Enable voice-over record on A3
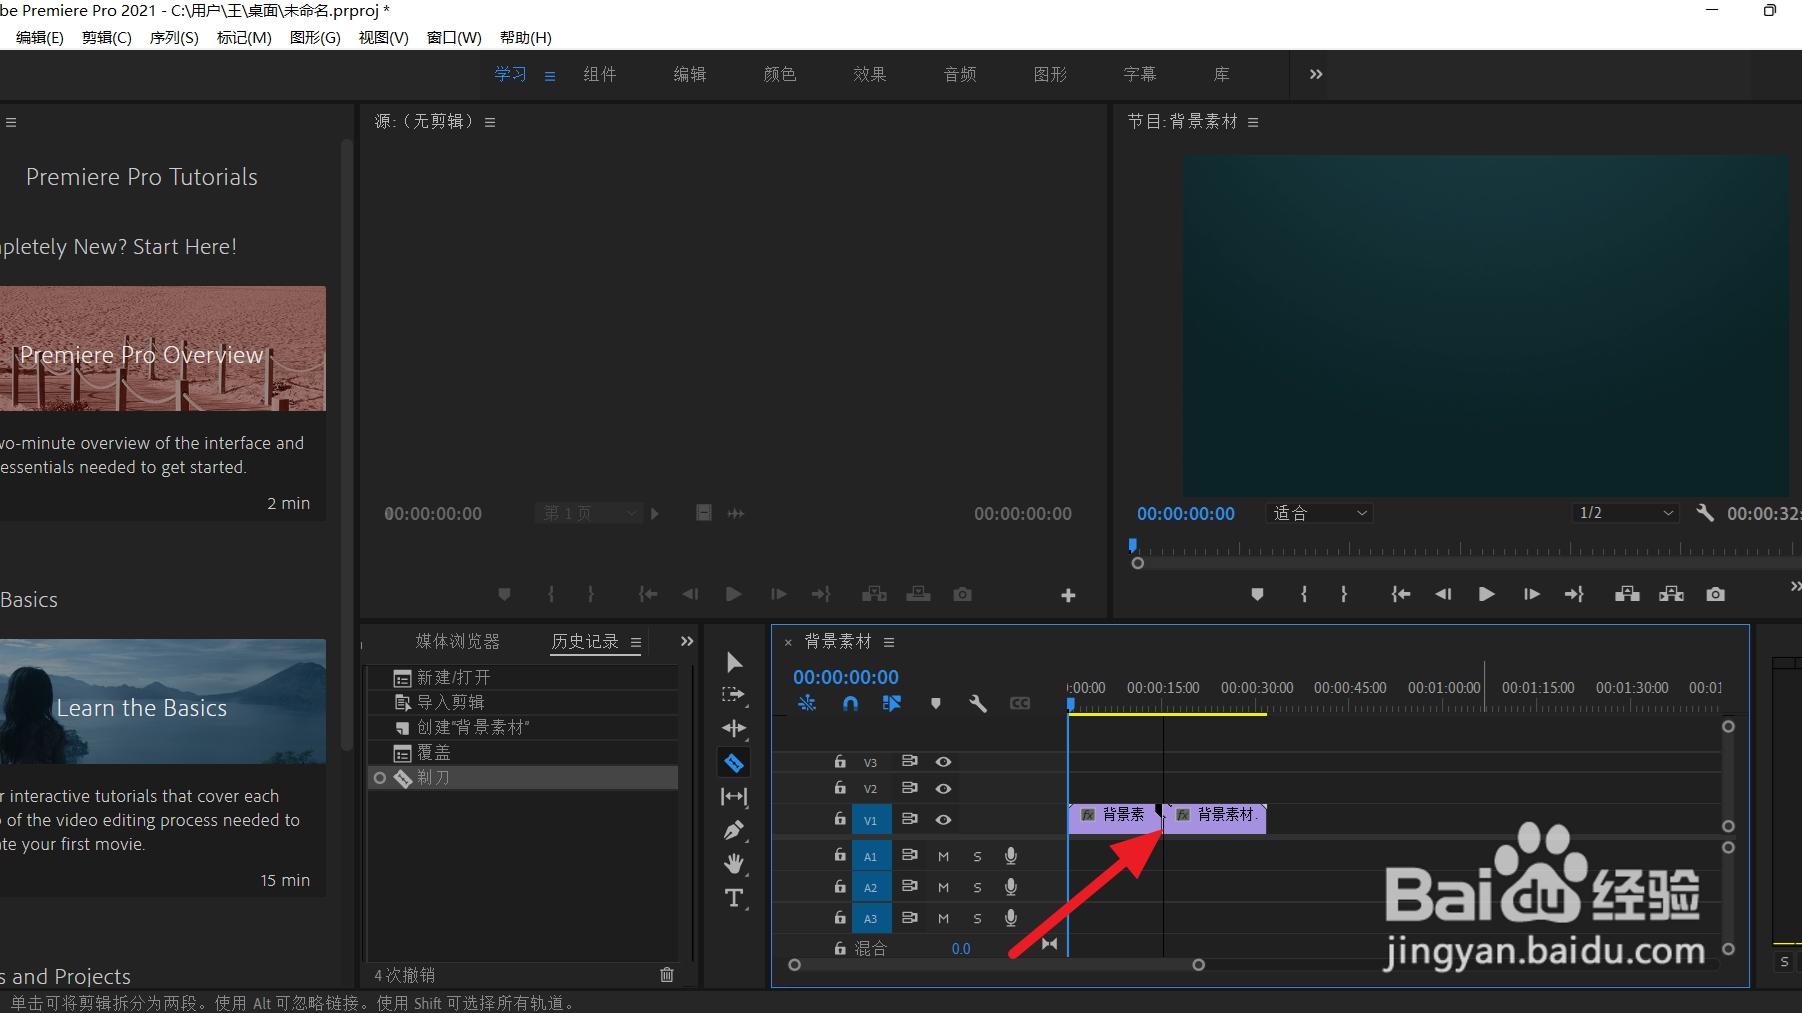Image resolution: width=1802 pixels, height=1013 pixels. tap(1011, 917)
